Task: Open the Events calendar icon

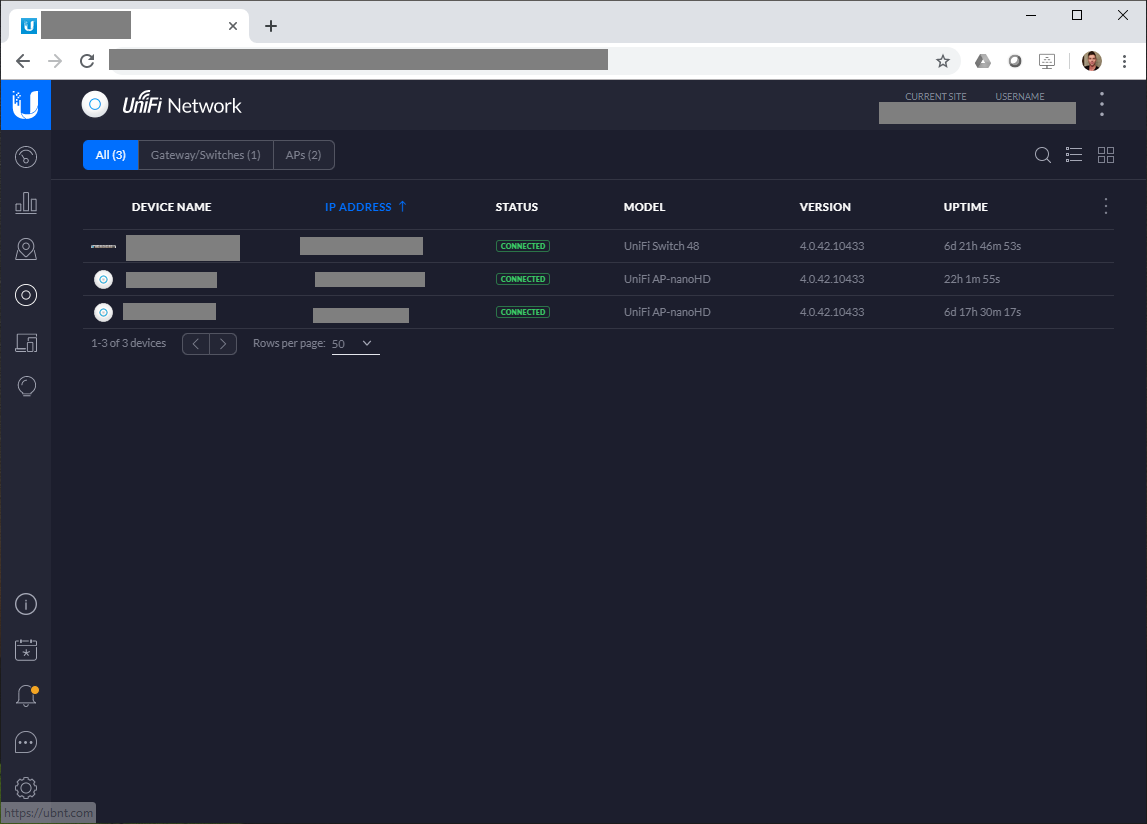Action: pos(26,650)
